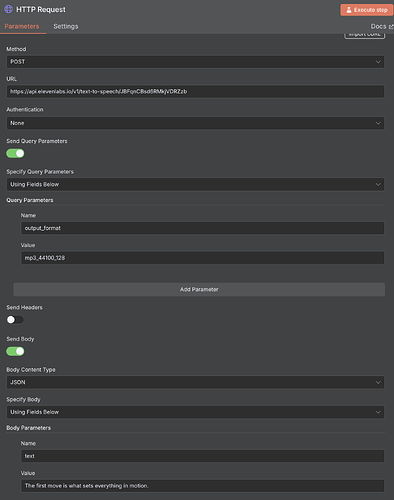Toggle the Send Query Parameters switch
This screenshot has height=500, width=394.
tap(15, 153)
